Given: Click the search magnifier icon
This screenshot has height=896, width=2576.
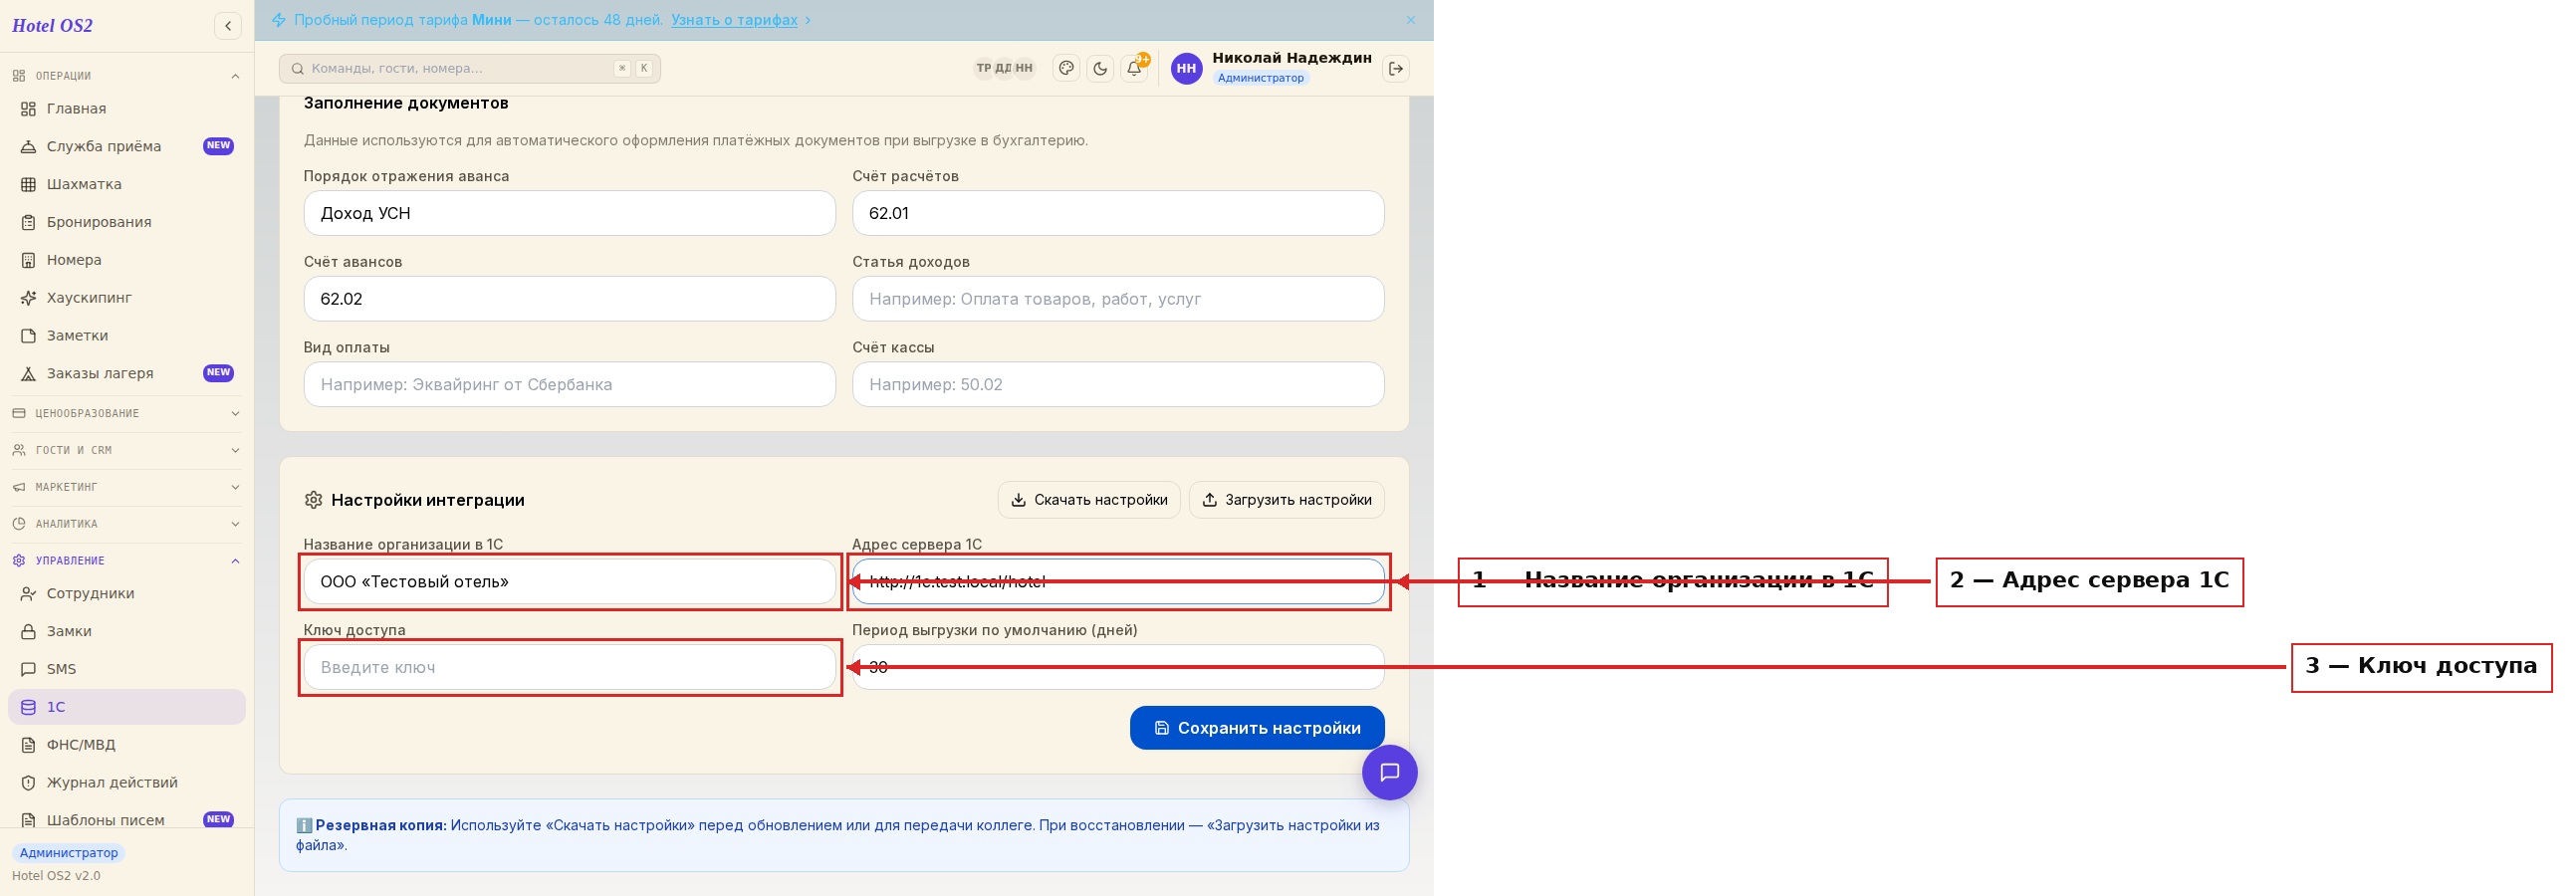Looking at the screenshot, I should pyautogui.click(x=297, y=69).
